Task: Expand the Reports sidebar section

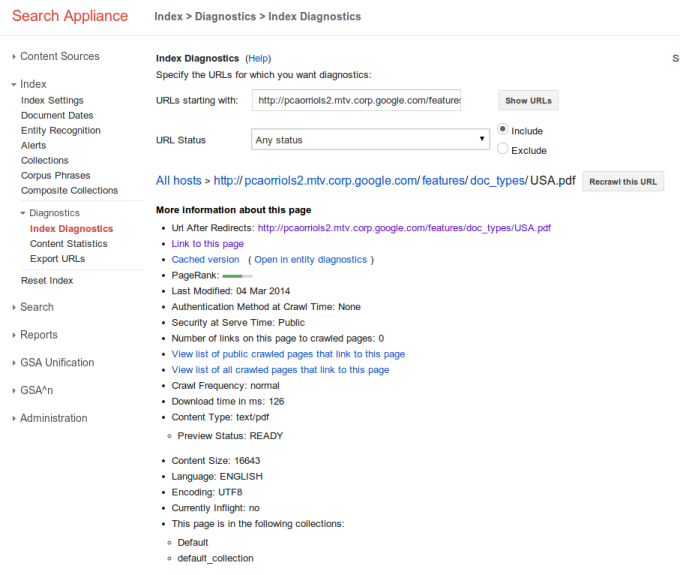Action: (39, 335)
